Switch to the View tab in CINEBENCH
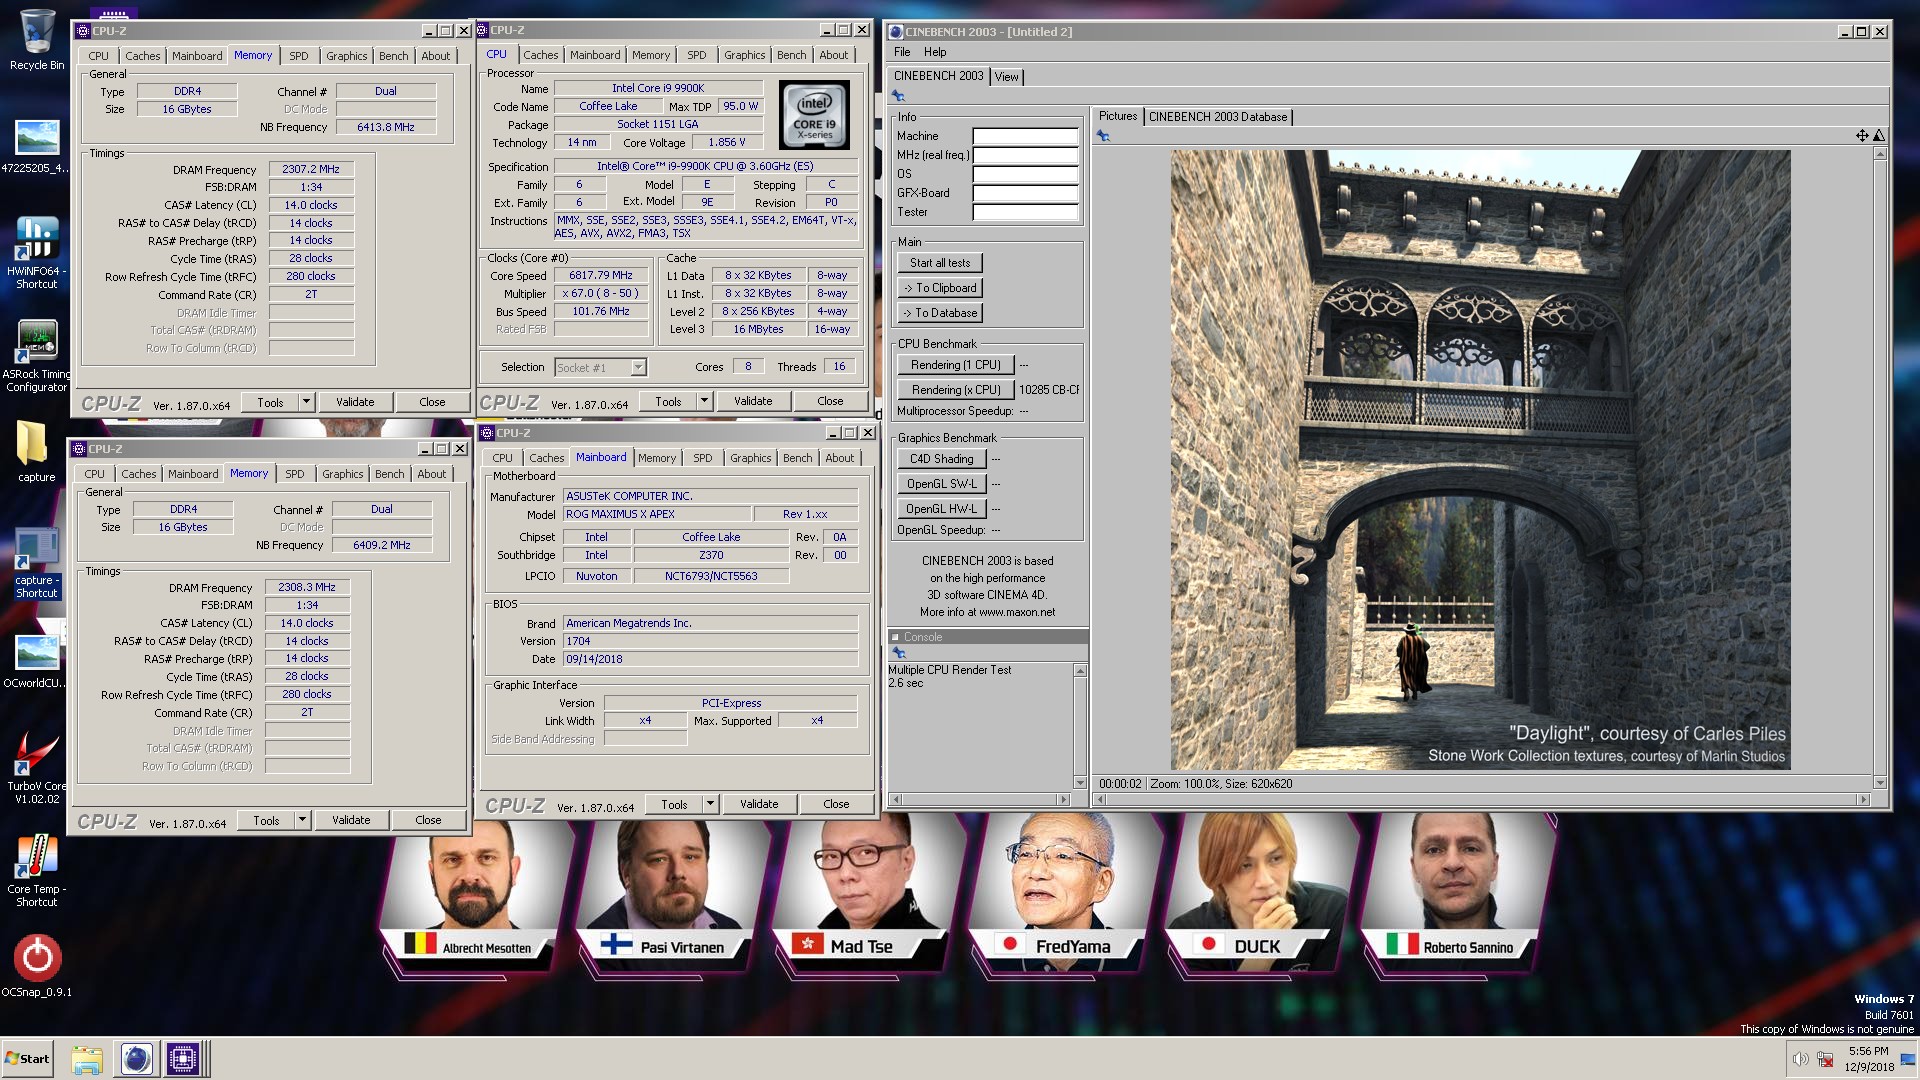 point(1006,77)
